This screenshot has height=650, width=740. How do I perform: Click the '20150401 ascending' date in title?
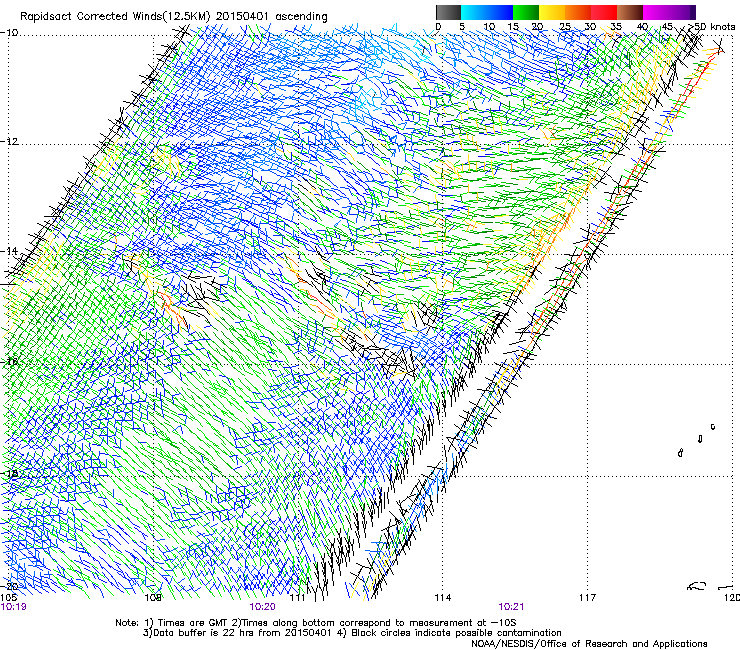pos(272,17)
